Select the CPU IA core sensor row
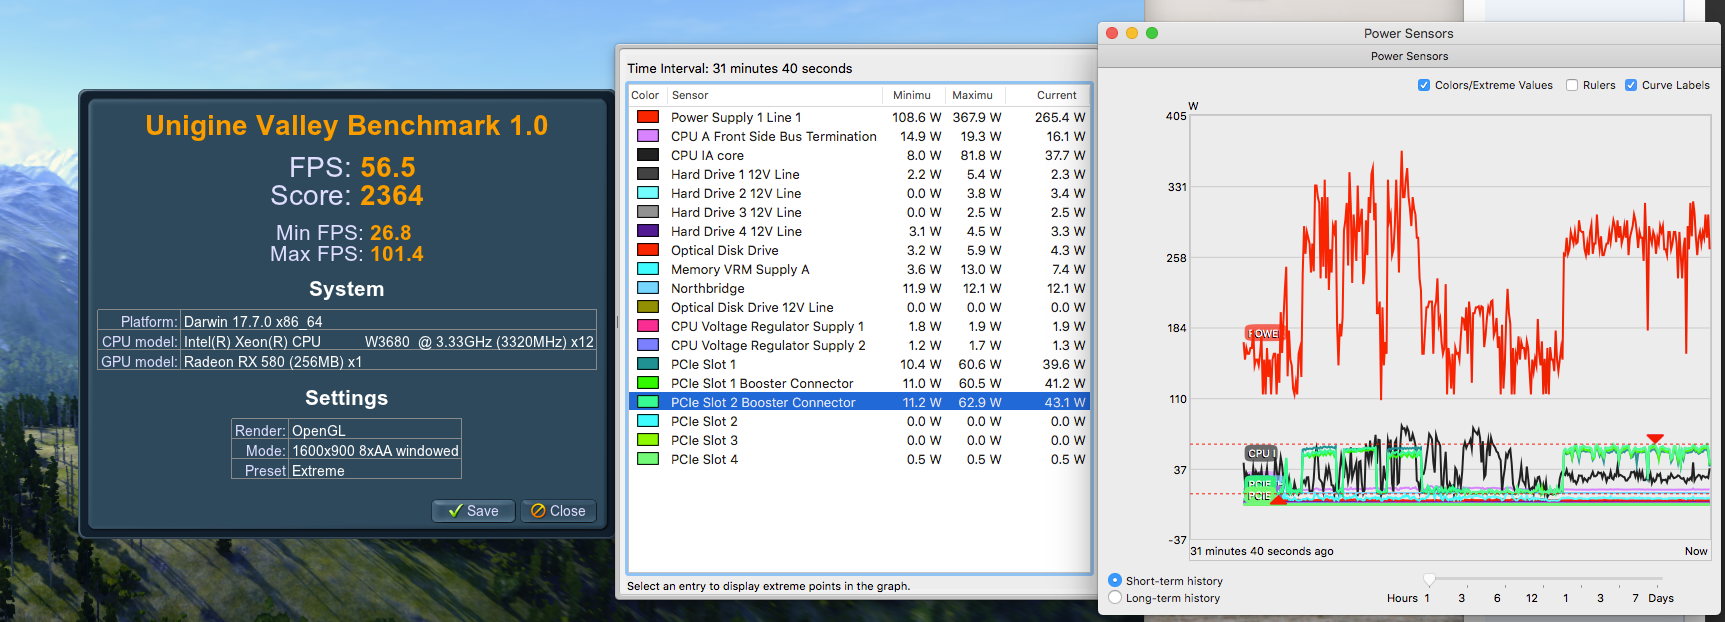The height and width of the screenshot is (622, 1725). [x=859, y=155]
